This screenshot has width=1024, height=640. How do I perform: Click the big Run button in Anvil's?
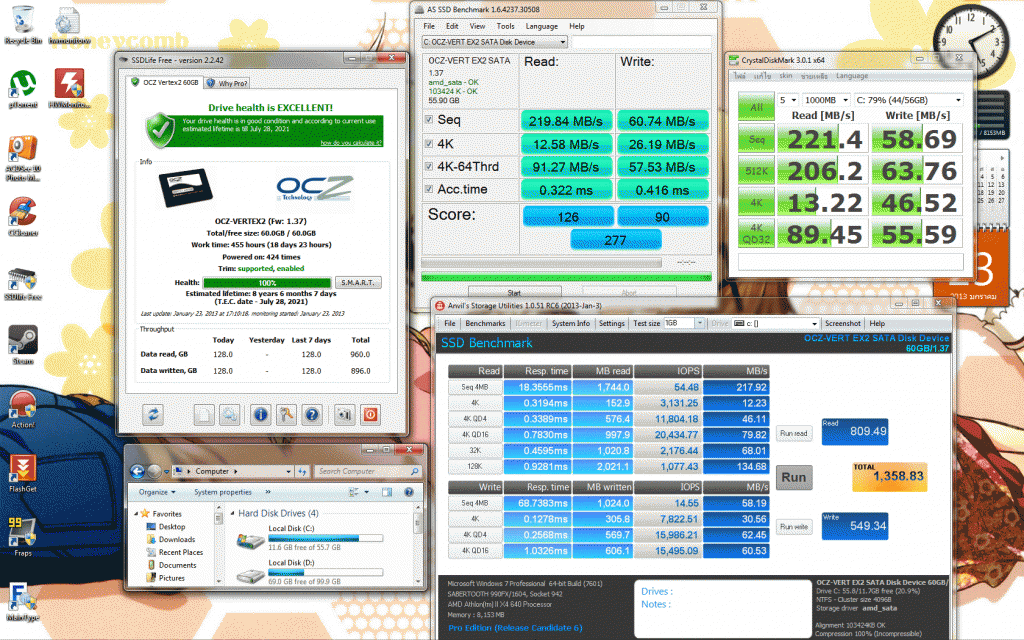tap(793, 477)
